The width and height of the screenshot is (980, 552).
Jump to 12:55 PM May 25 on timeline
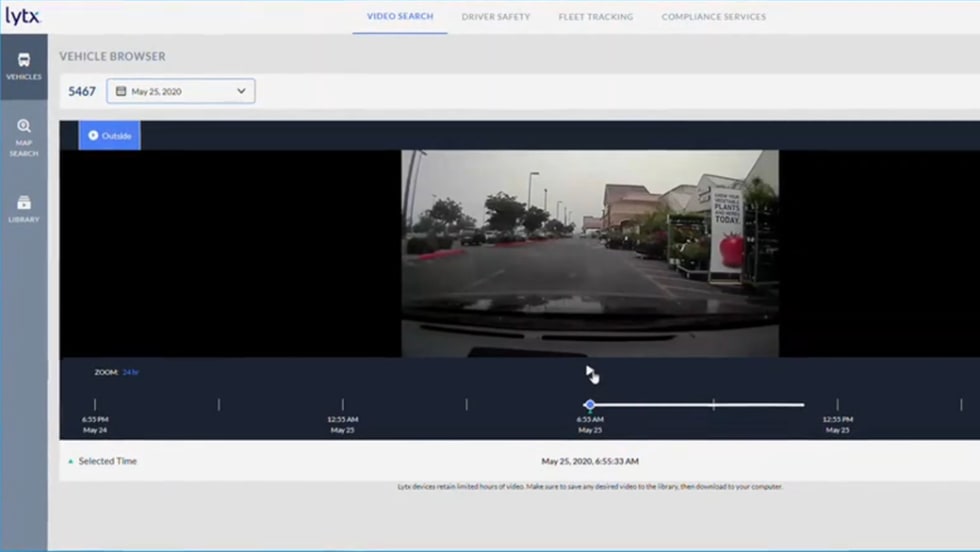(837, 405)
